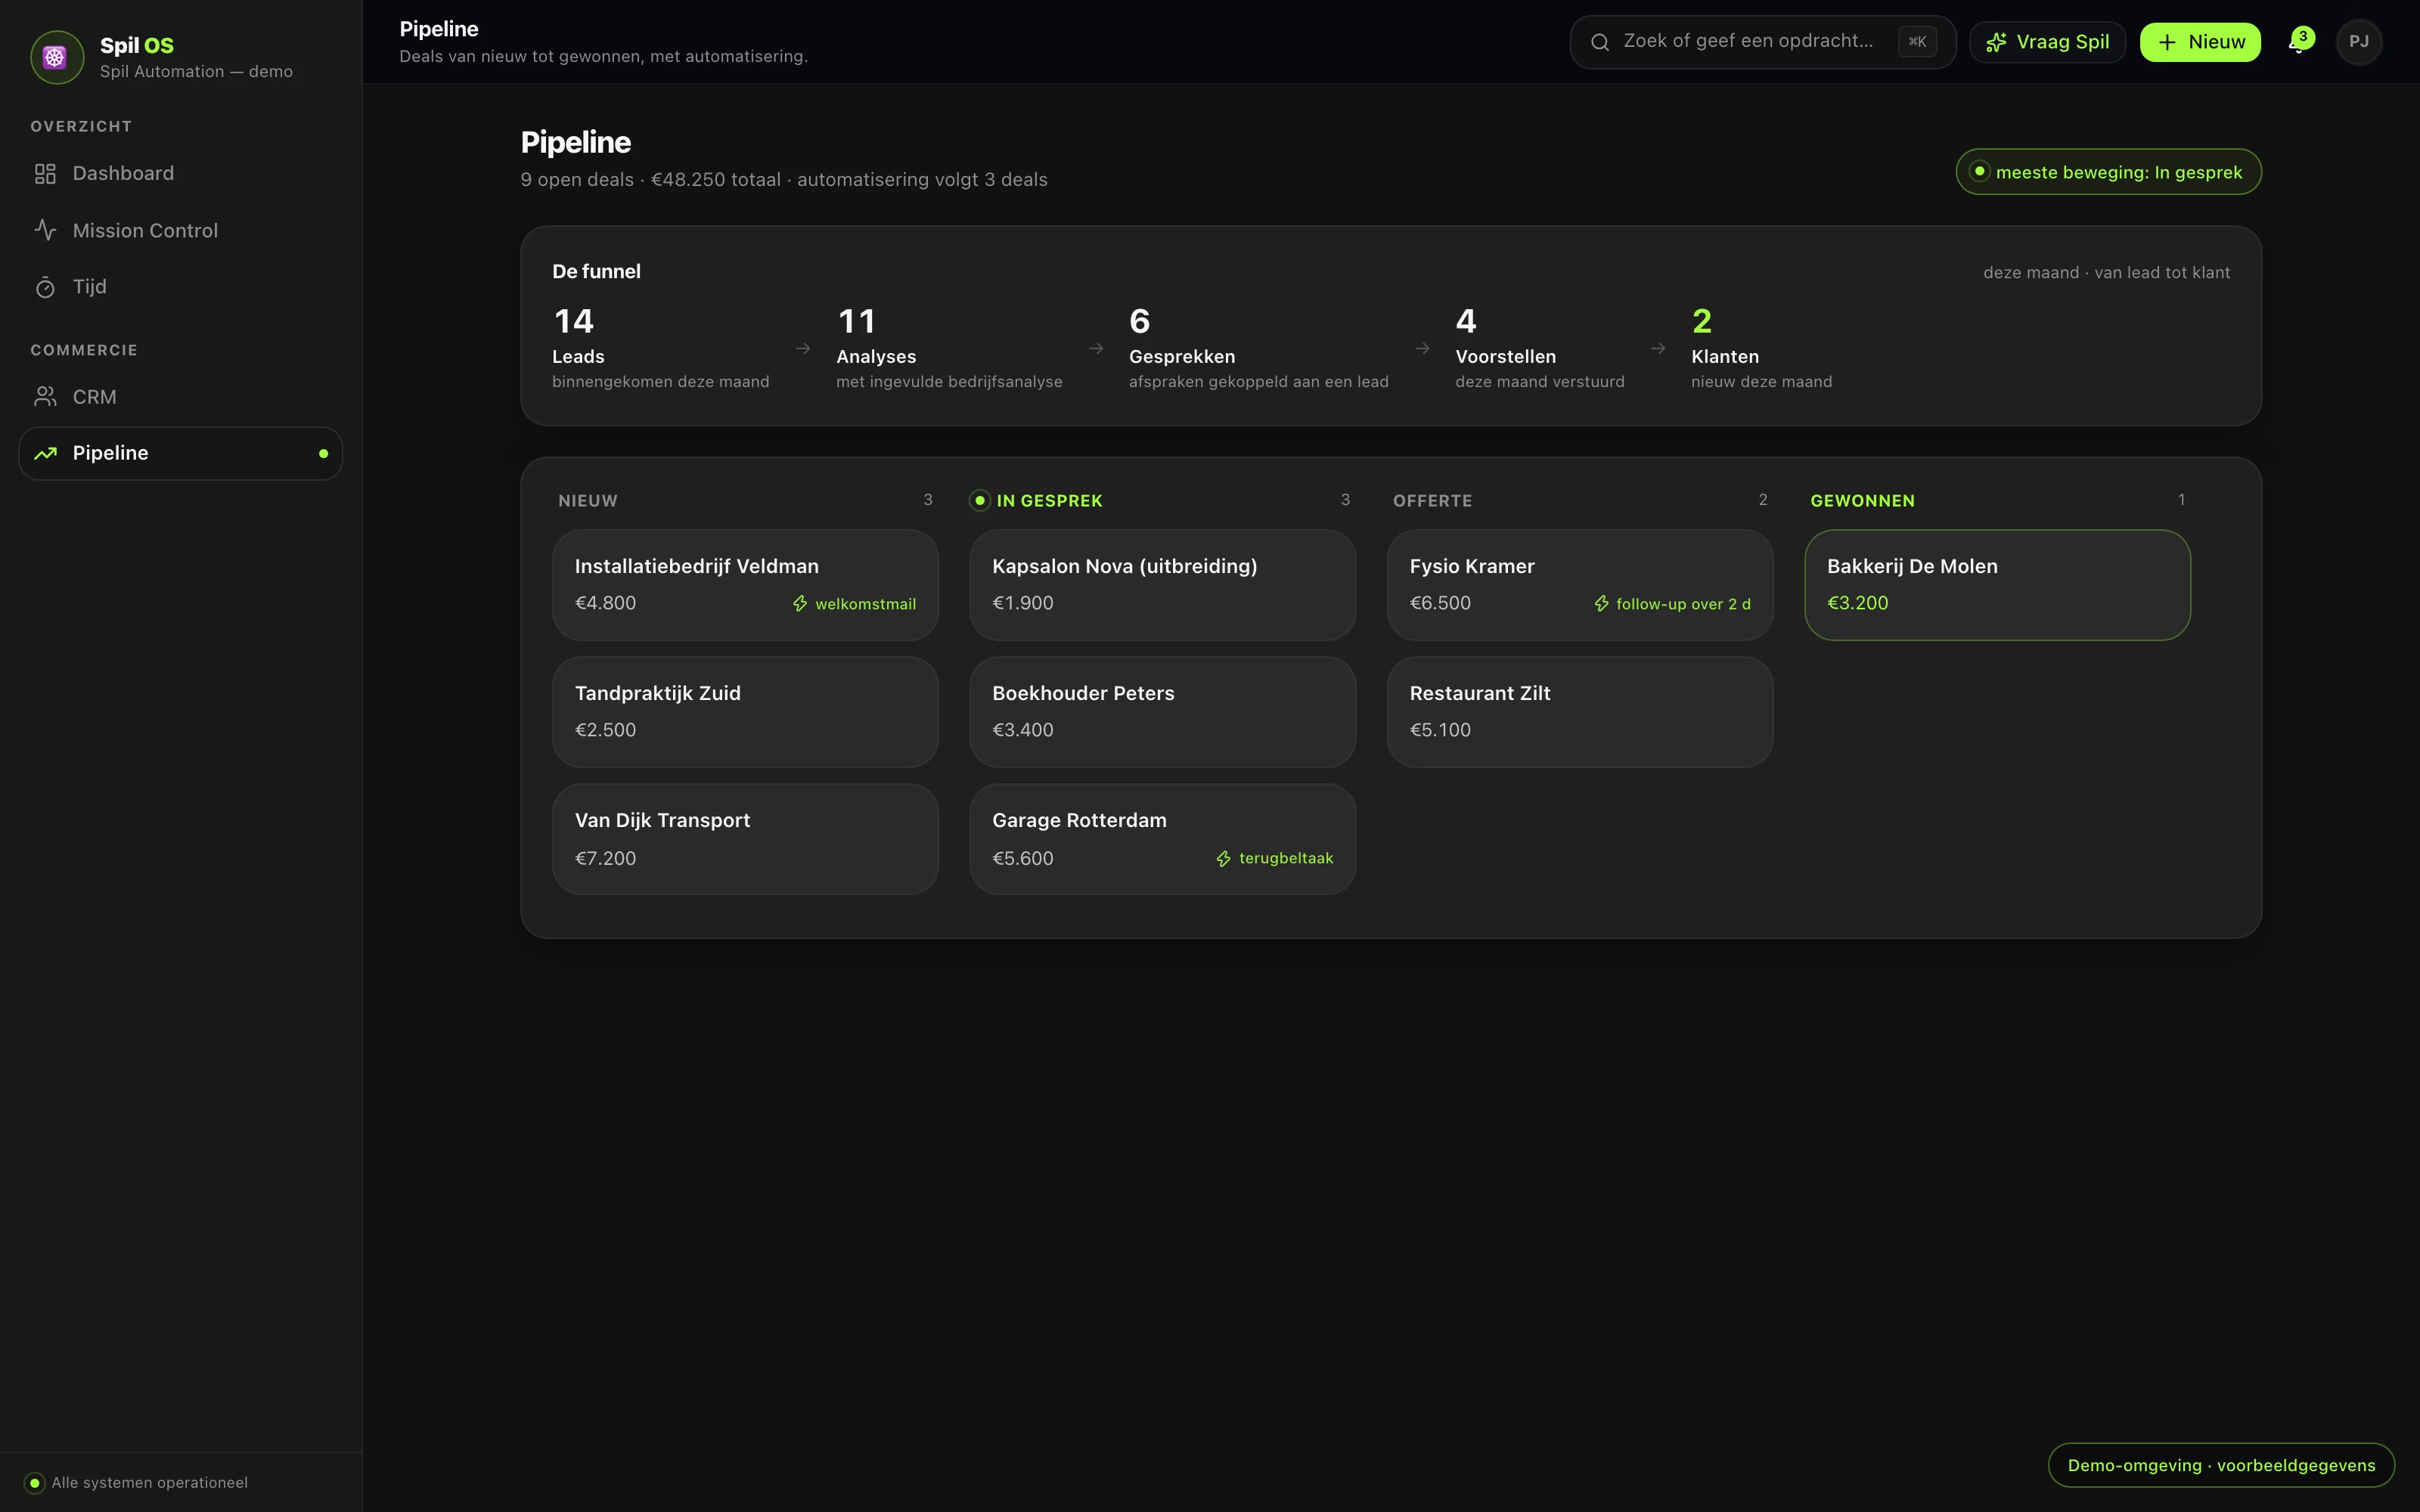Click the 6 Gesprekken funnel stat
Screen dimensions: 2420x1512
point(1258,348)
